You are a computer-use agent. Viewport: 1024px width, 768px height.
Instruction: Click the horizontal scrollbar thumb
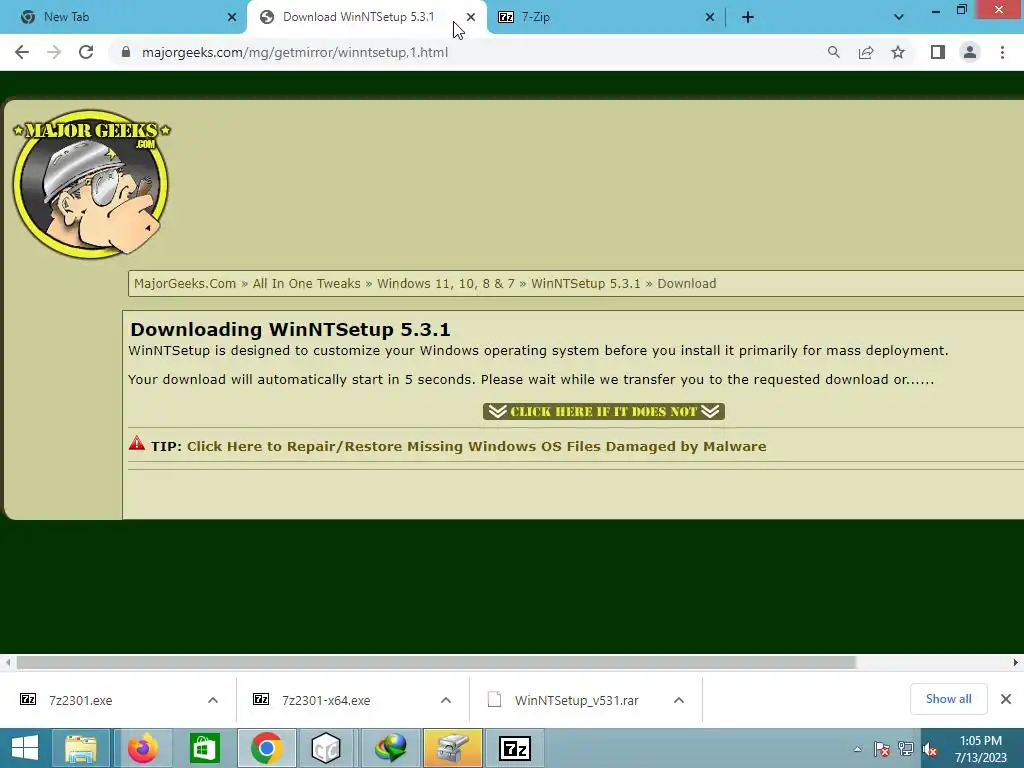436,662
